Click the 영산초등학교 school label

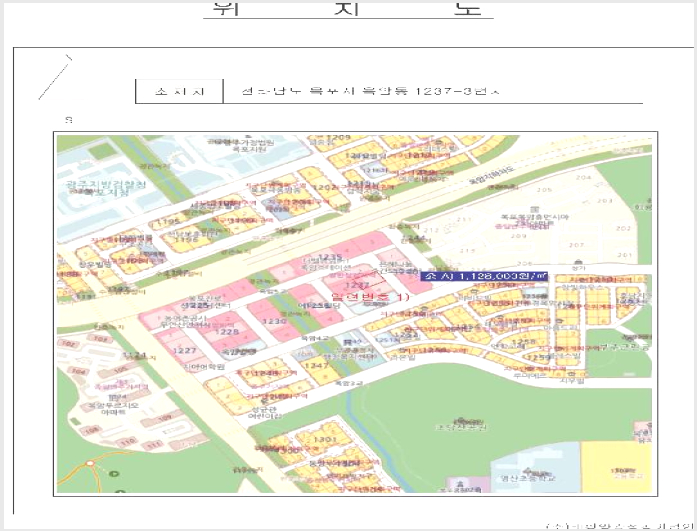pos(528,479)
